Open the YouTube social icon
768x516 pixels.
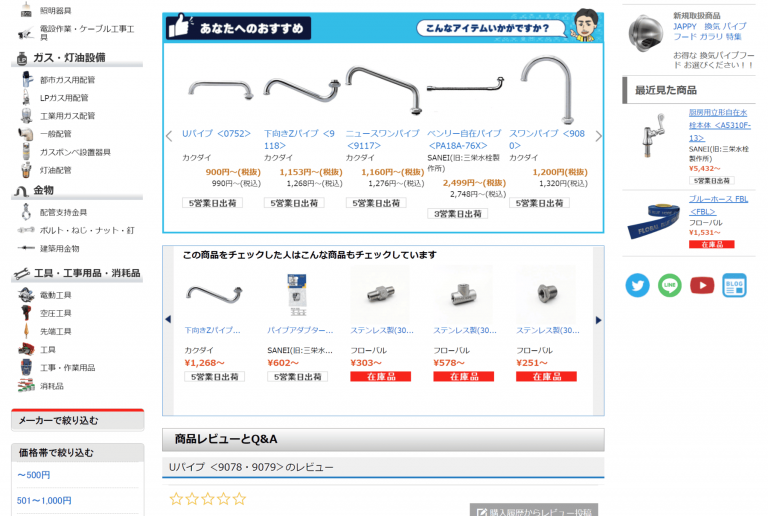tap(702, 285)
